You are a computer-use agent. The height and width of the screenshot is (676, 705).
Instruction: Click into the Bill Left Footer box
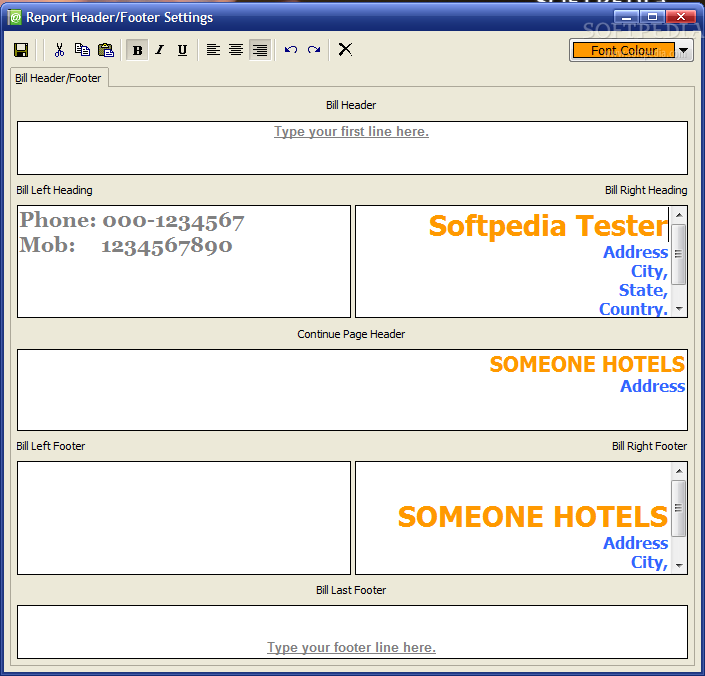click(184, 518)
